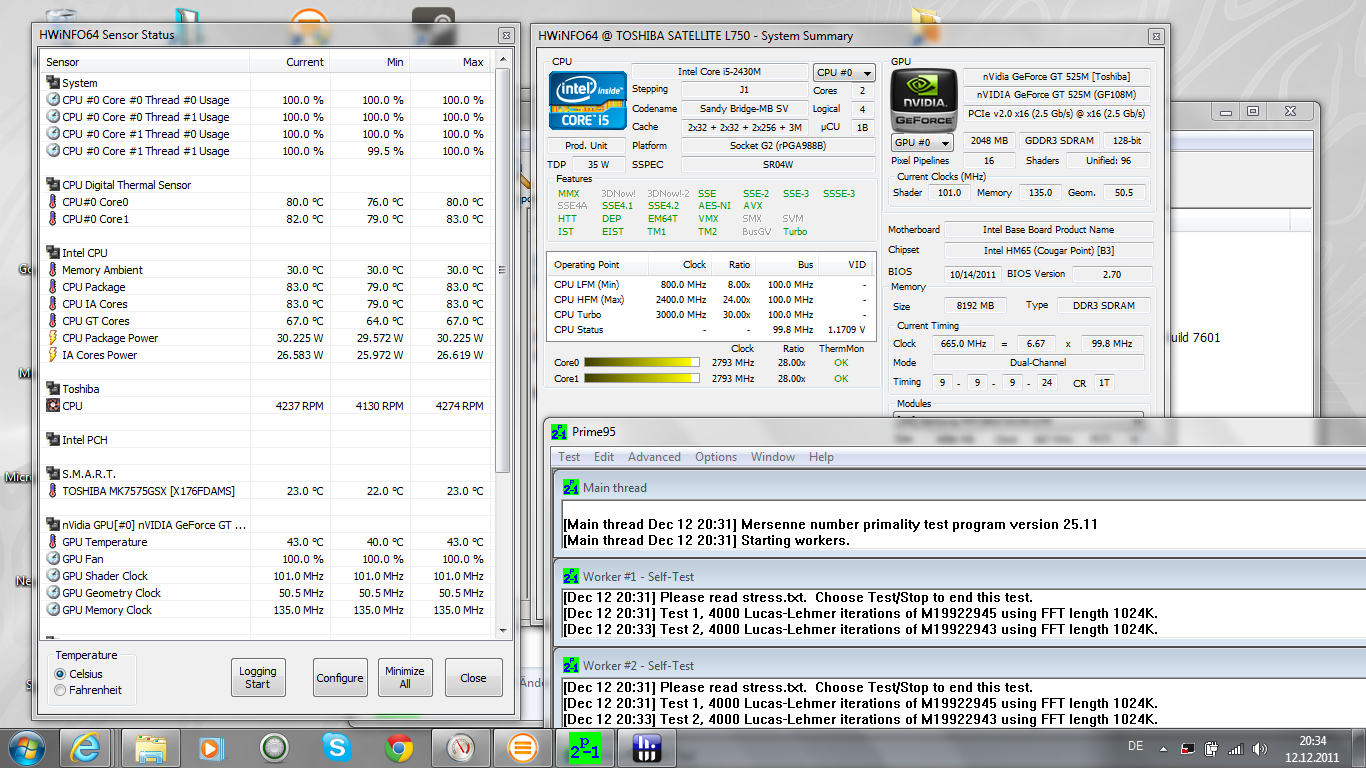Screen dimensions: 1366x768
Task: Select the Celsius temperature unit
Action: point(61,674)
